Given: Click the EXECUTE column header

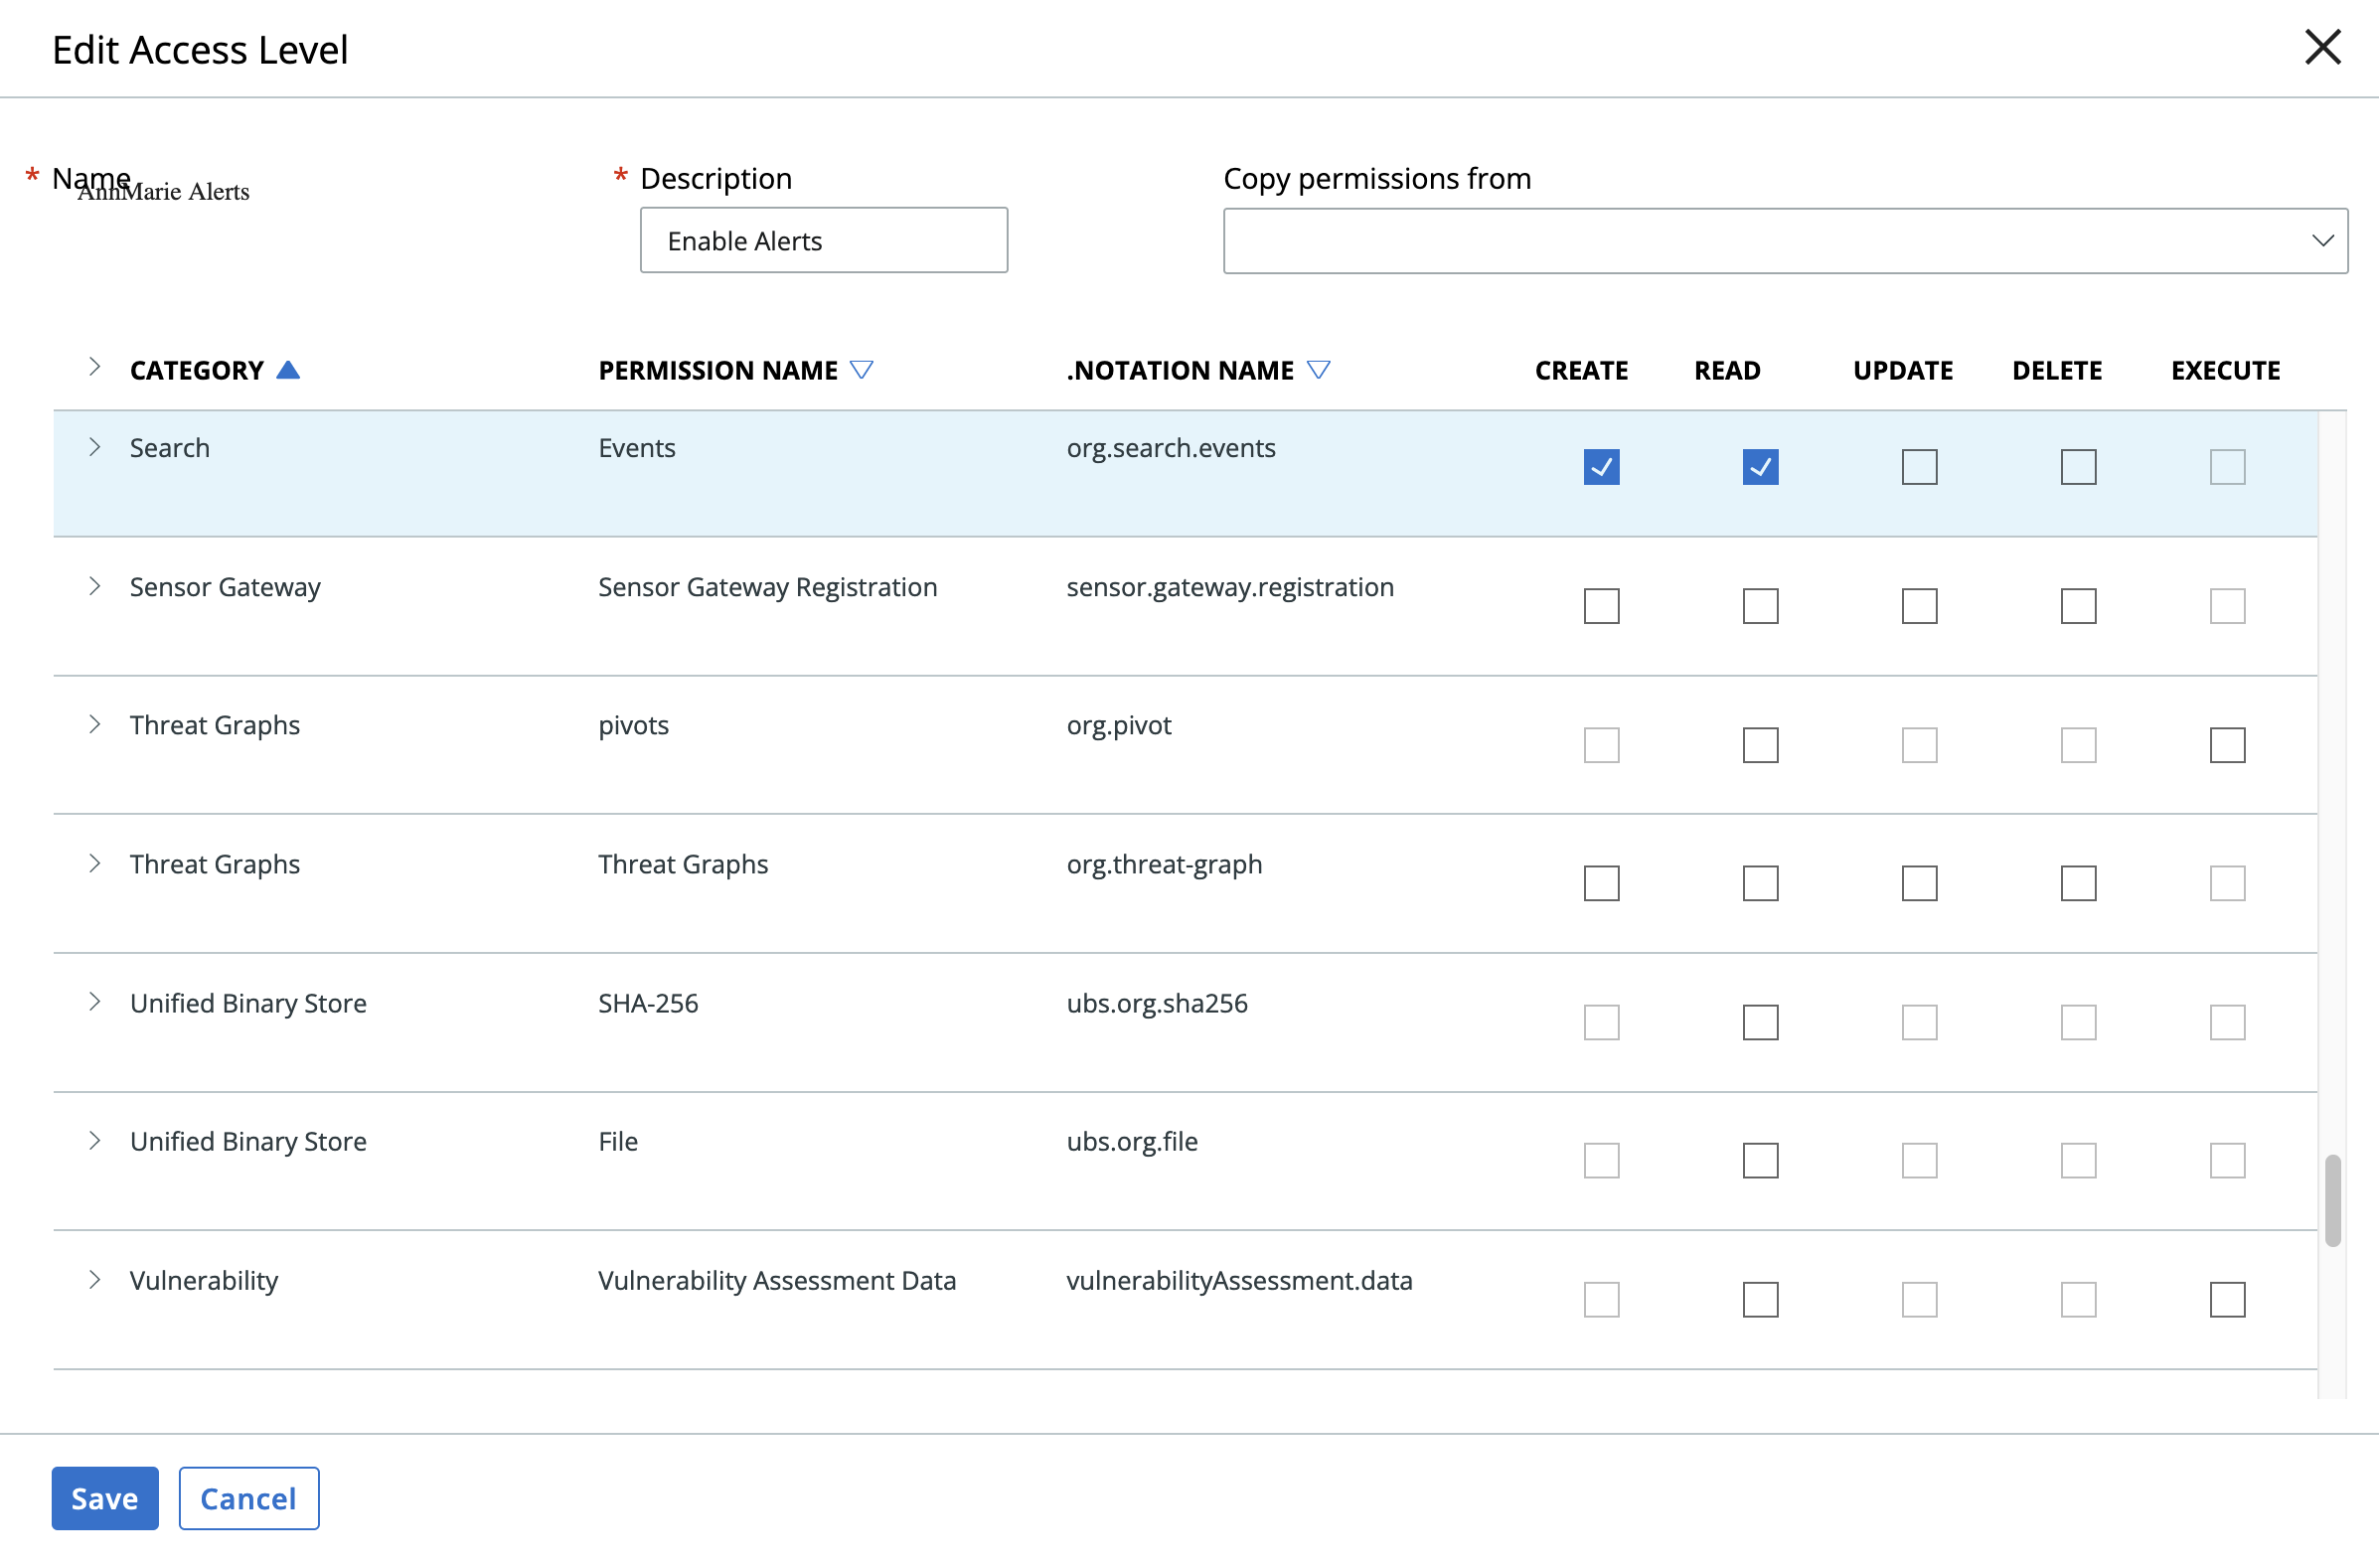Looking at the screenshot, I should [2225, 370].
